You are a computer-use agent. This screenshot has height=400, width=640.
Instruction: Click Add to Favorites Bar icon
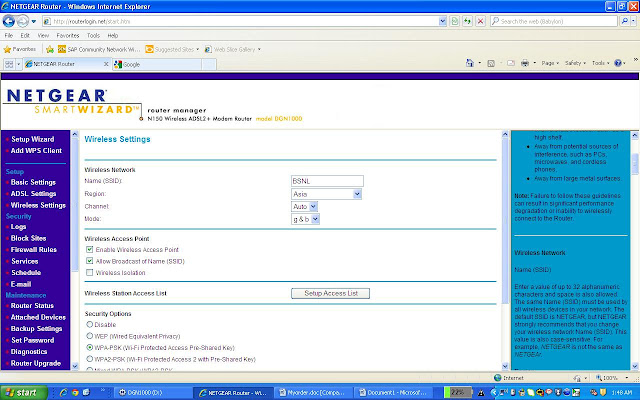point(50,49)
